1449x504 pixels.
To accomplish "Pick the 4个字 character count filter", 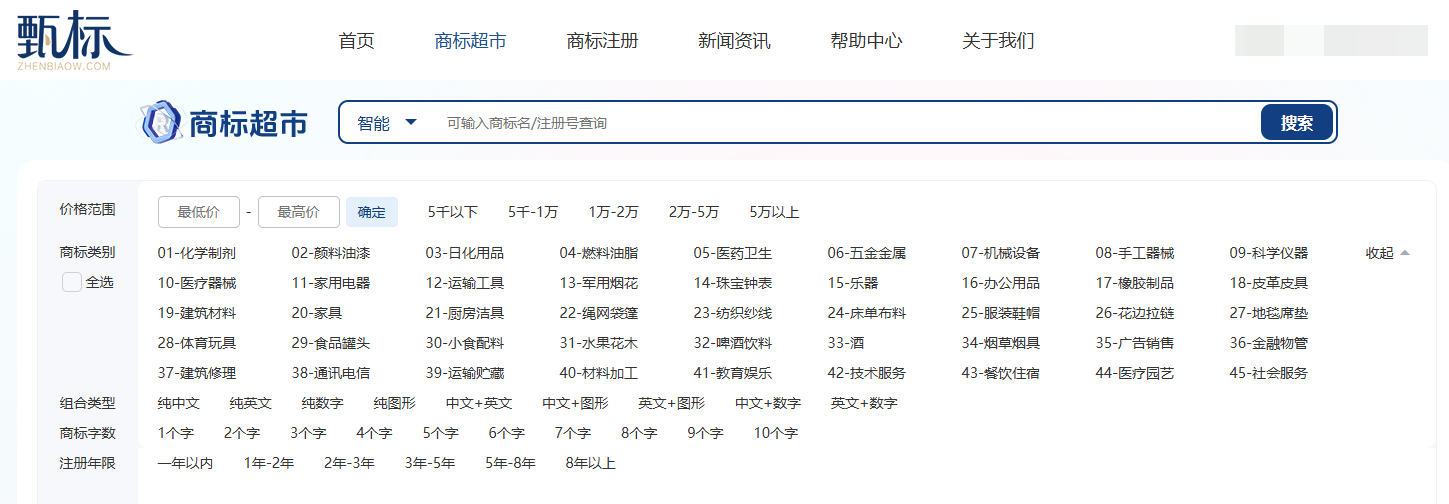I will pyautogui.click(x=374, y=433).
